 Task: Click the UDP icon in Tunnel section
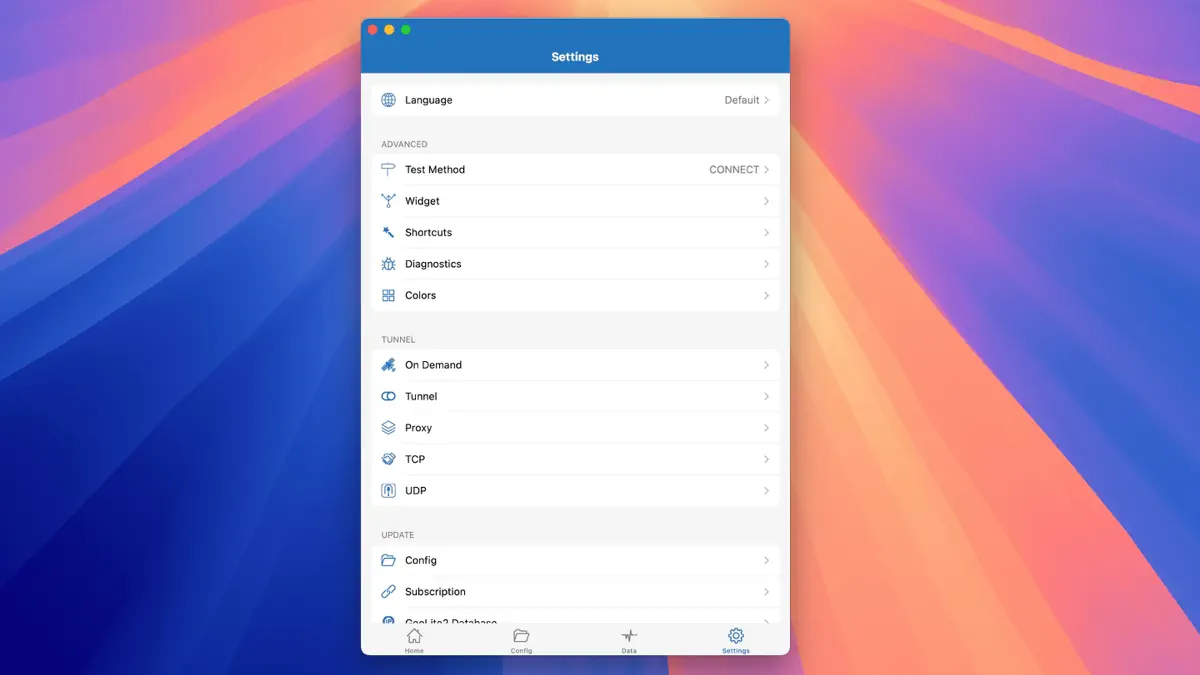pos(388,491)
